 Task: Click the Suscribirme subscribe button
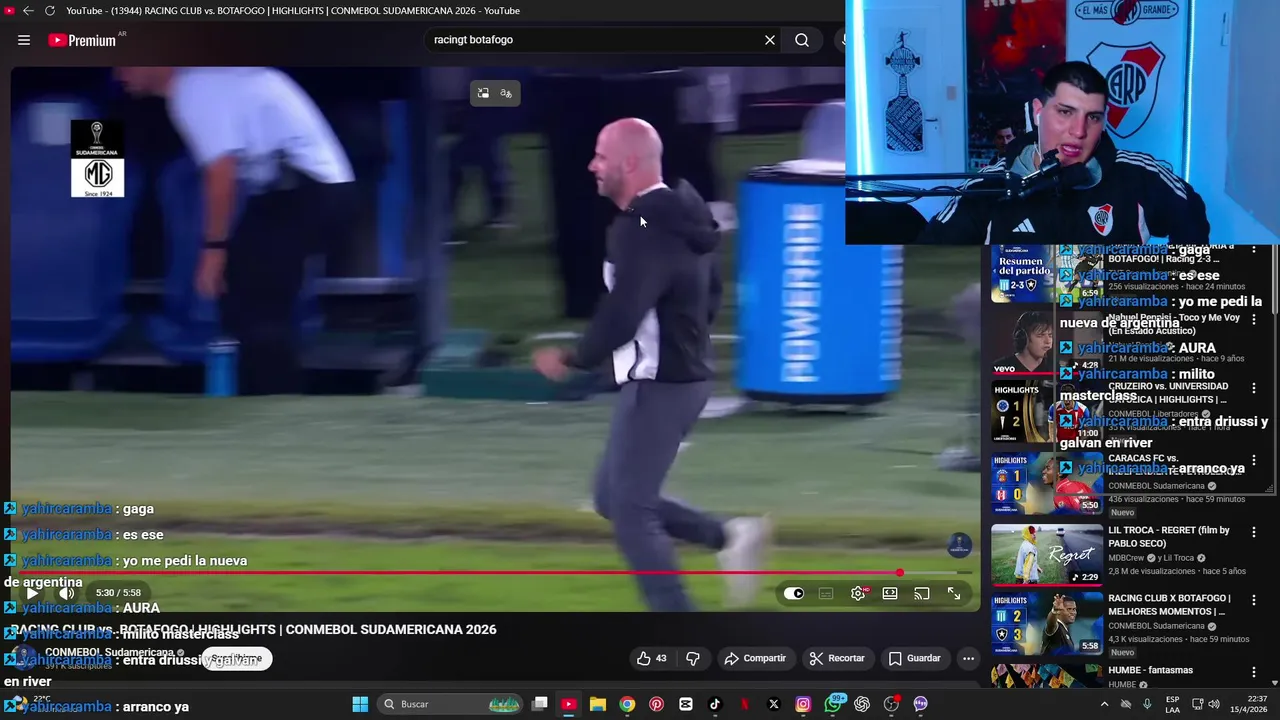coord(236,659)
